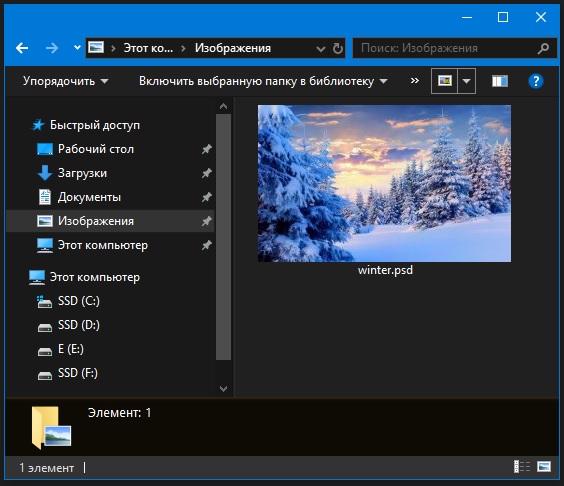Viewport: 564px width, 486px height.
Task: Click Этот ко... in the address breadcrumb
Action: click(148, 48)
